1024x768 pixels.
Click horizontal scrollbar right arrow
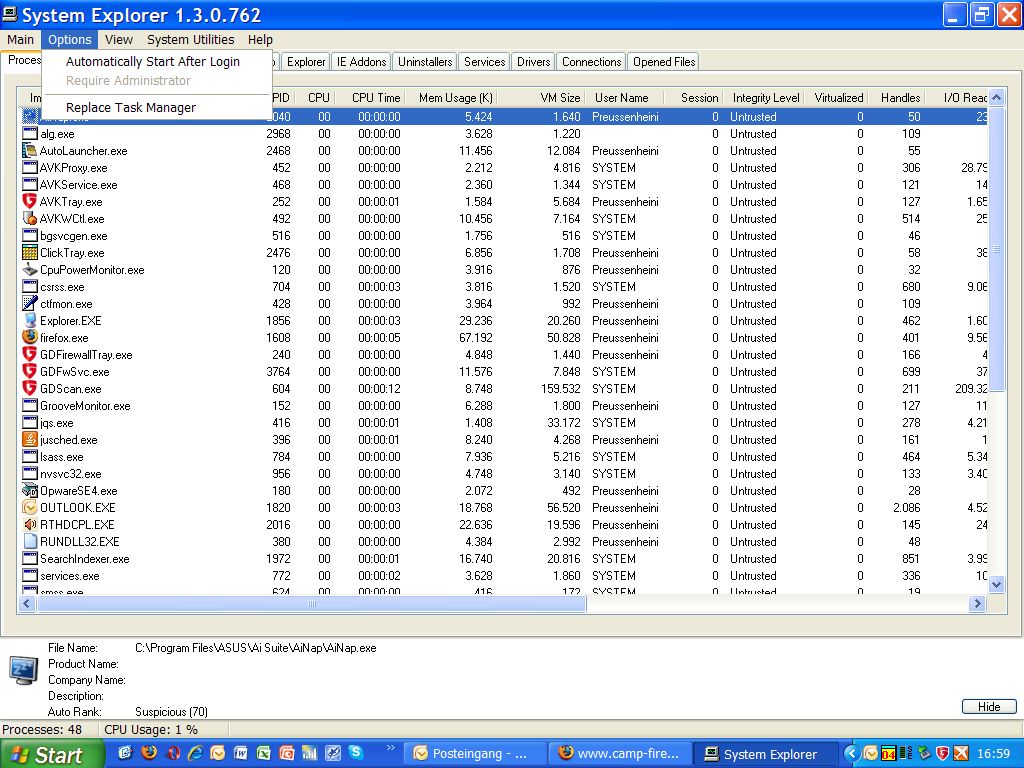pos(977,604)
